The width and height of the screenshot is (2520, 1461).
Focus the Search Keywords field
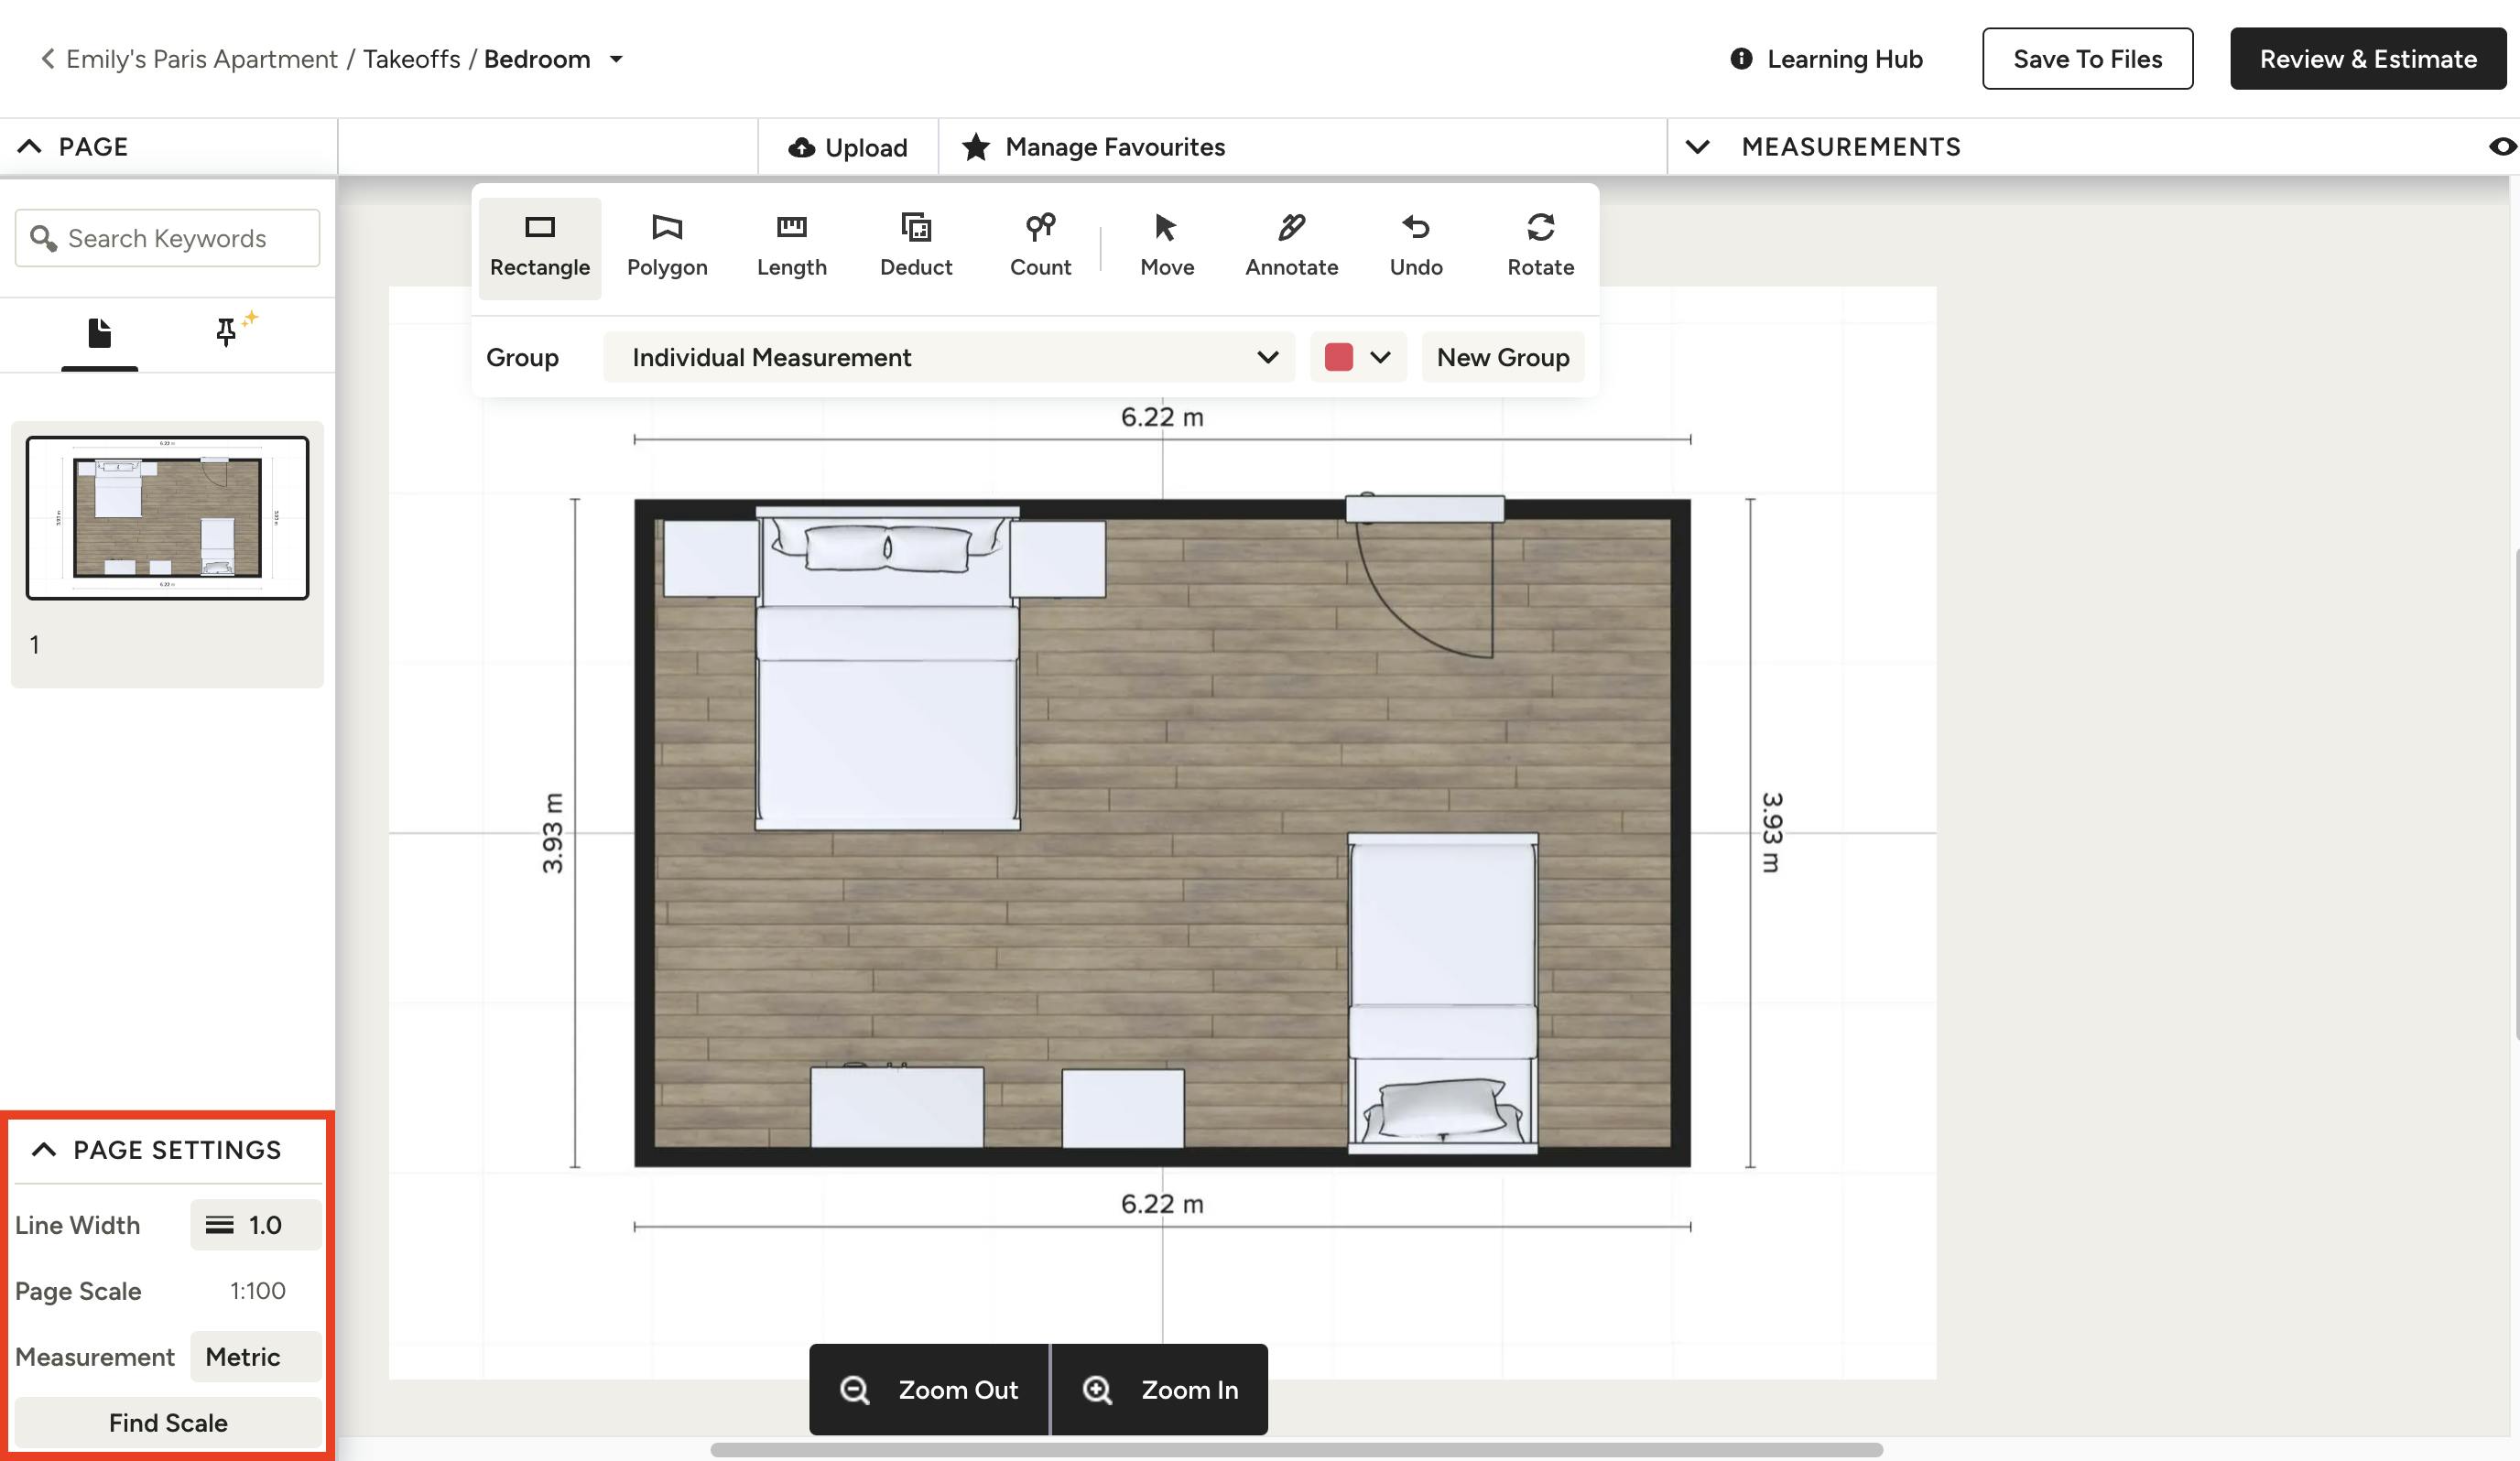[x=167, y=238]
